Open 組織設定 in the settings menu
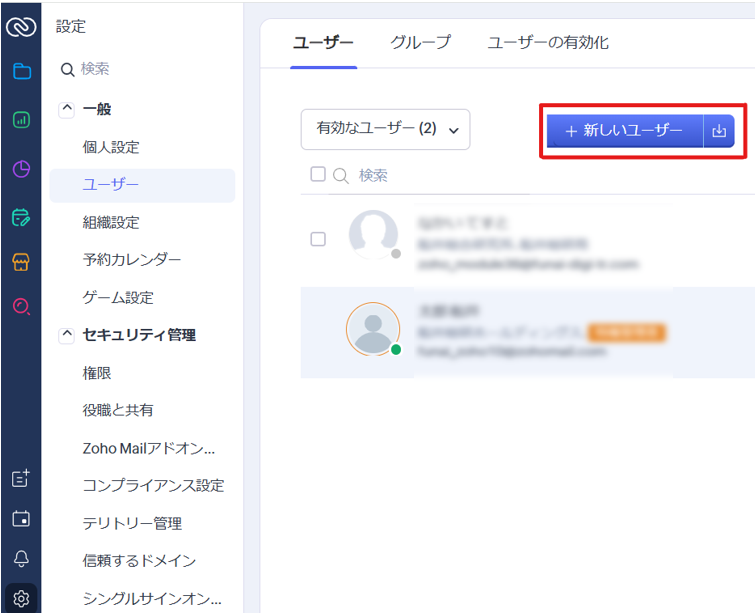The width and height of the screenshot is (755, 613). [x=111, y=222]
